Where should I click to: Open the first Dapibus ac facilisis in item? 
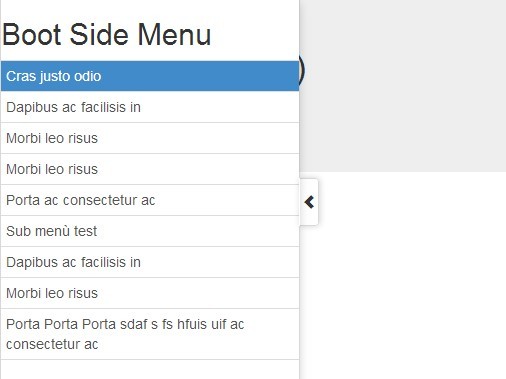[150, 107]
